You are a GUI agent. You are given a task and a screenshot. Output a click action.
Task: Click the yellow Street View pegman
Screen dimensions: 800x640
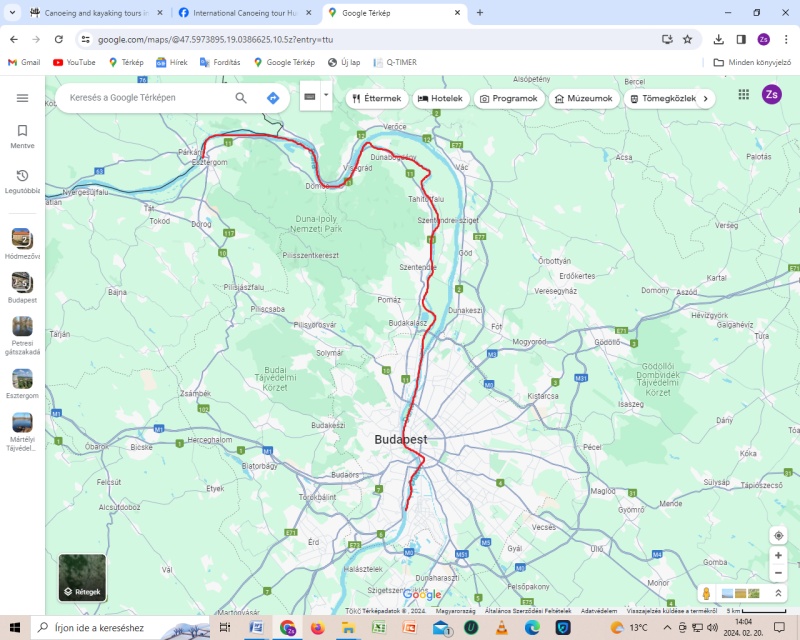click(x=707, y=593)
